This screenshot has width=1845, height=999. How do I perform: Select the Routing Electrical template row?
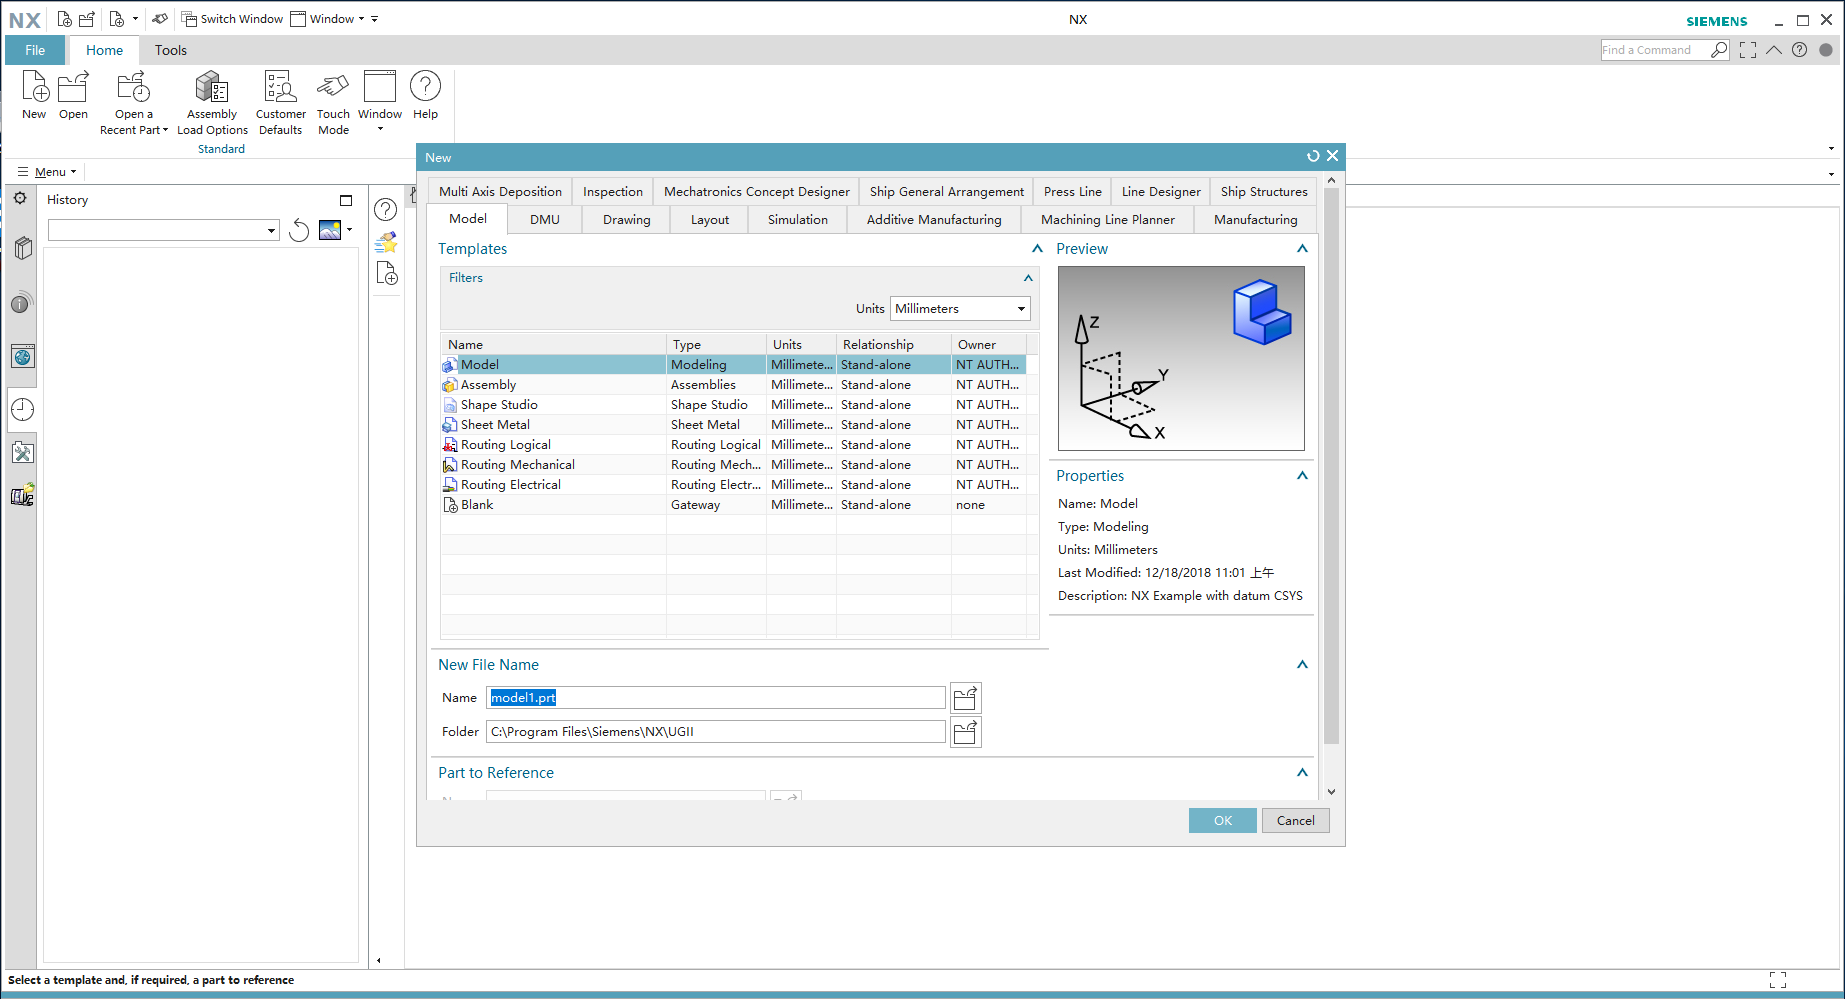click(733, 485)
